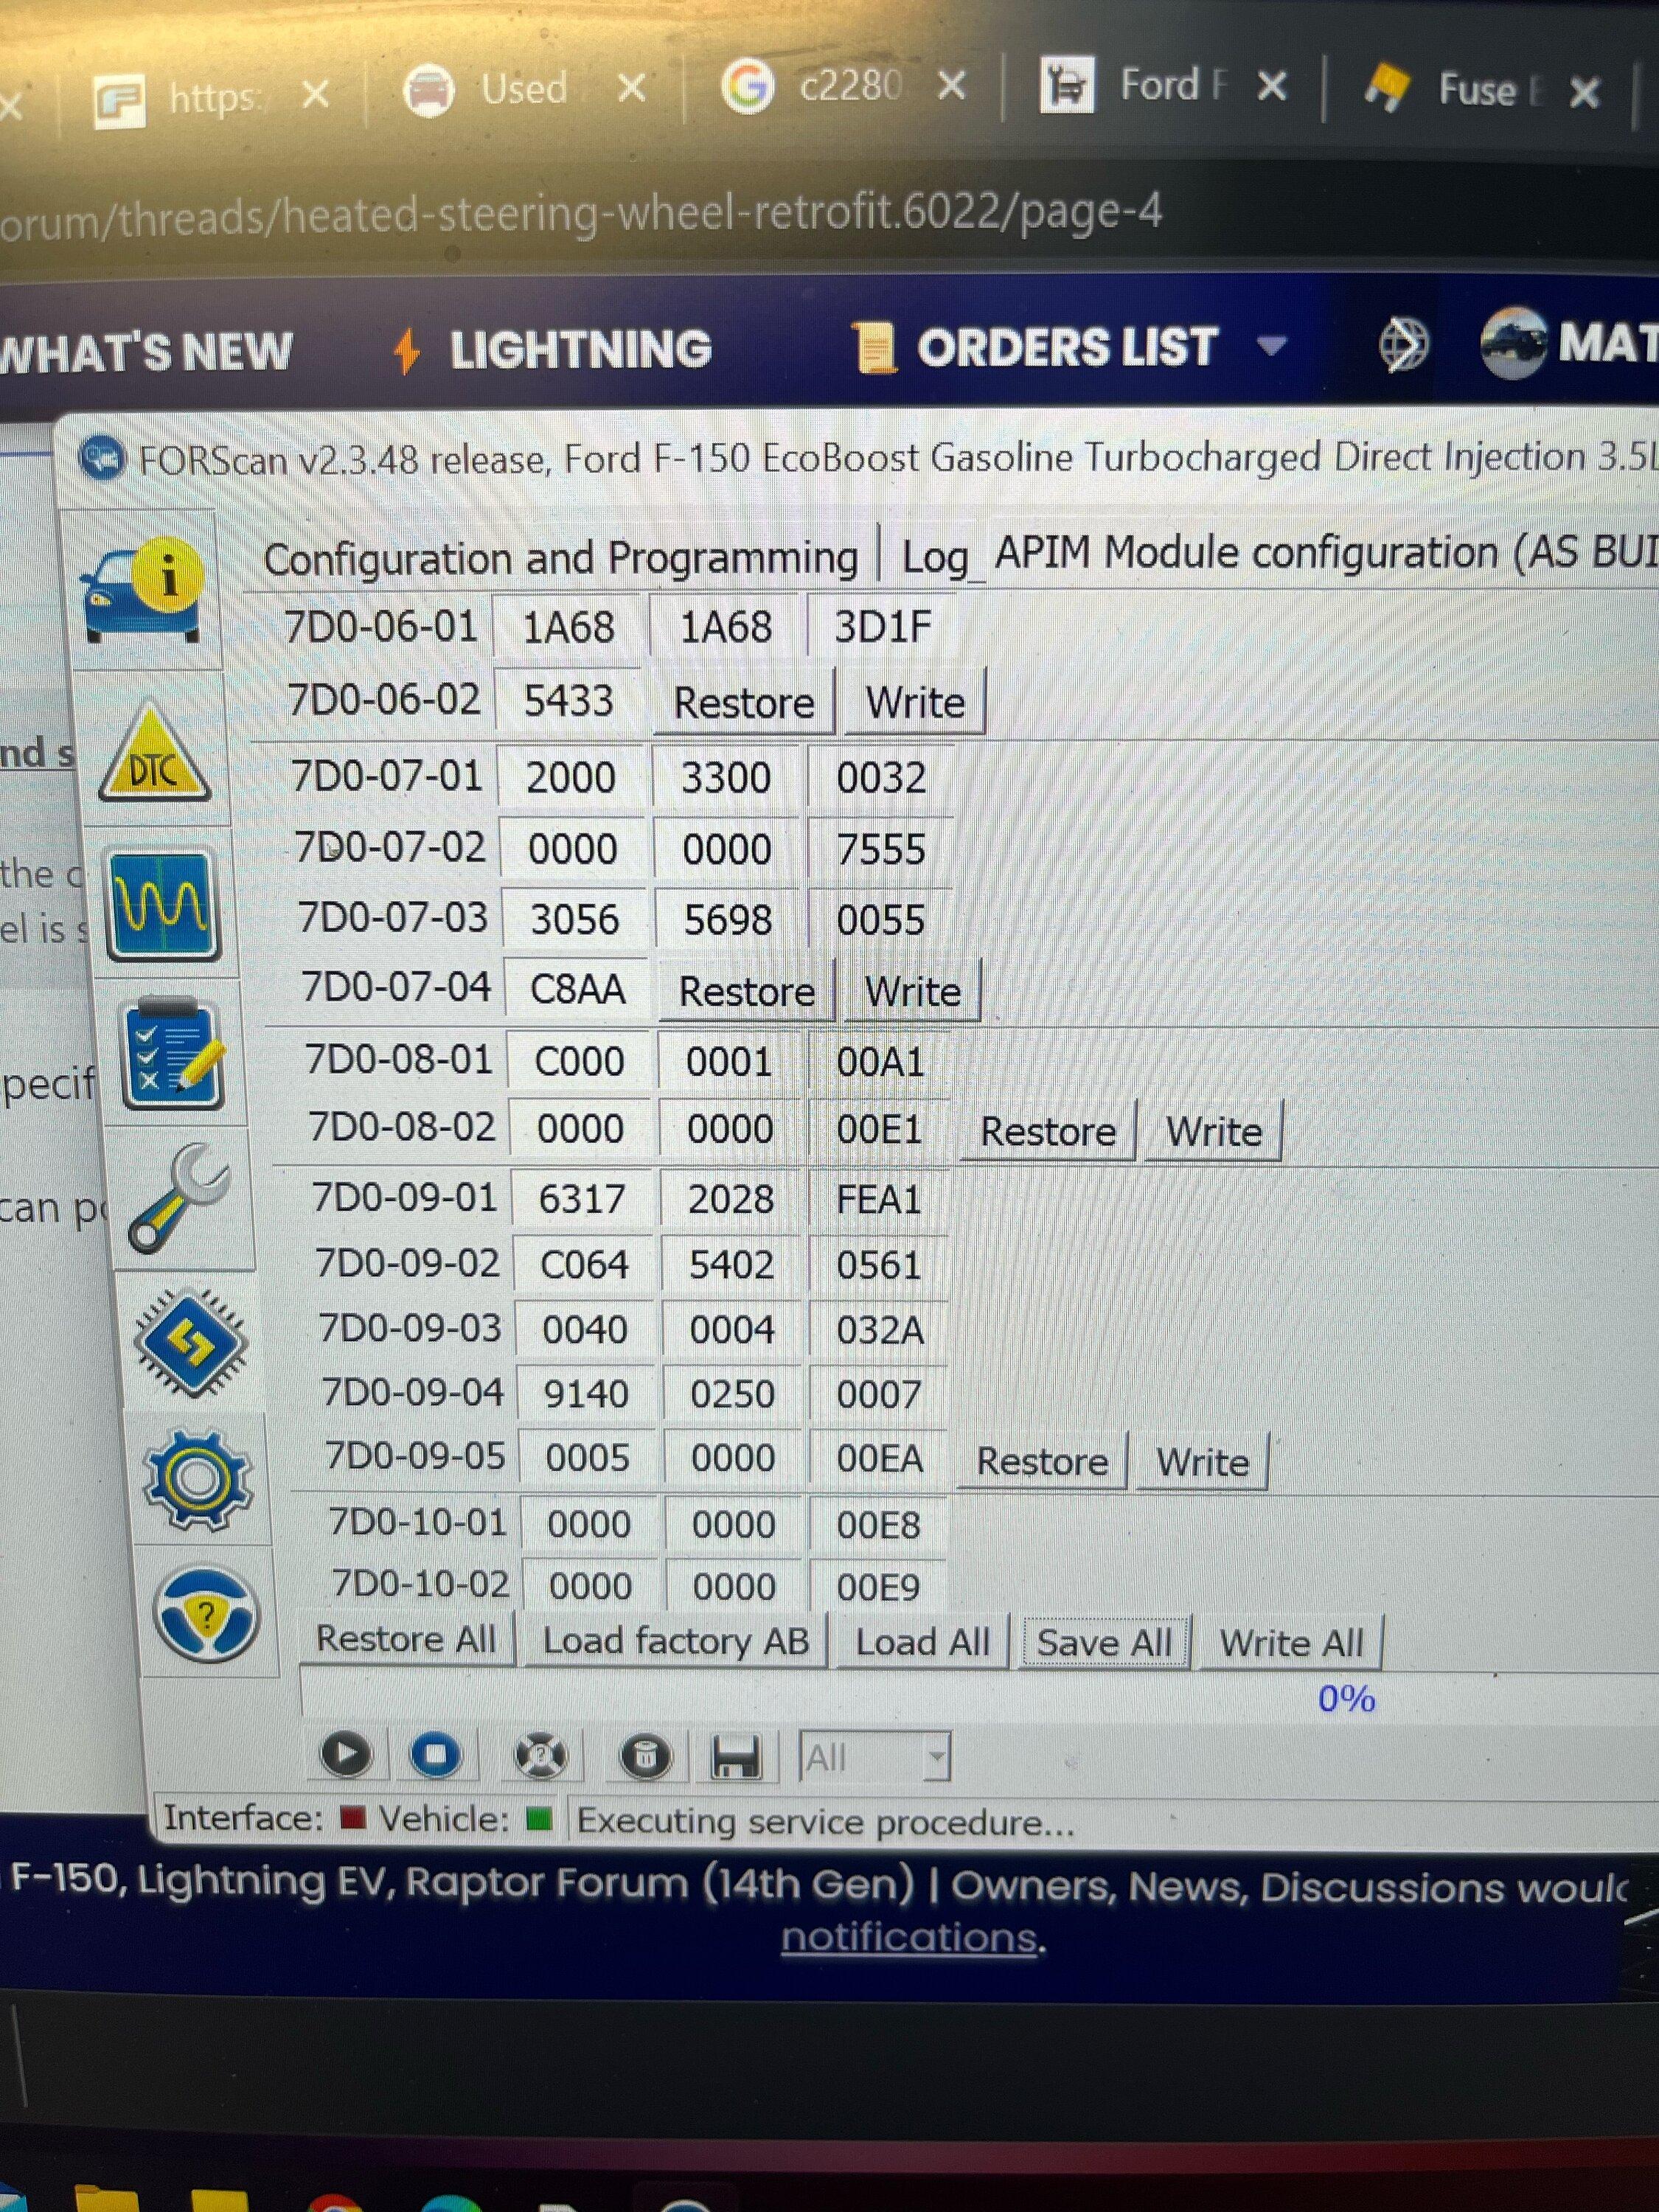Click the C8AA field in row 7D0-07-04
The height and width of the screenshot is (2212, 1659).
pos(577,989)
